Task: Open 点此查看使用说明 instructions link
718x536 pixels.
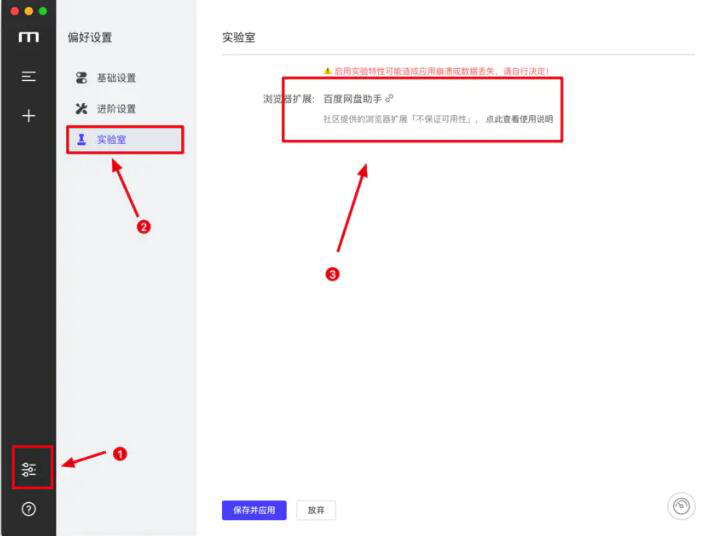Action: (519, 119)
